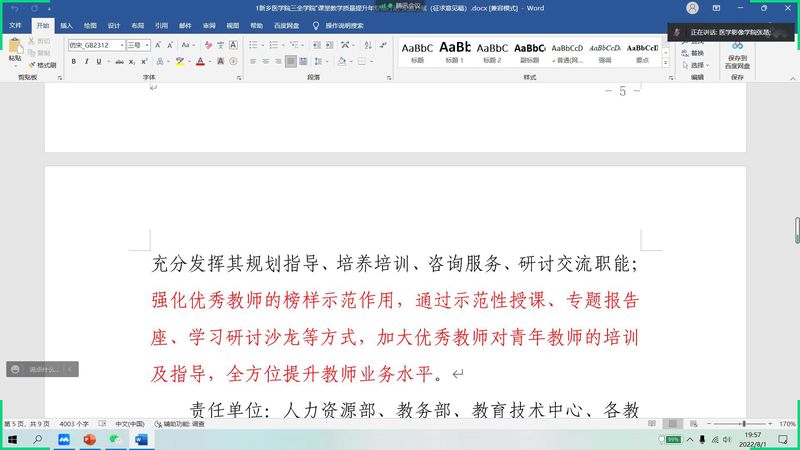Open the 插入 (Insert) ribbon tab
The height and width of the screenshot is (450, 800).
[66, 25]
